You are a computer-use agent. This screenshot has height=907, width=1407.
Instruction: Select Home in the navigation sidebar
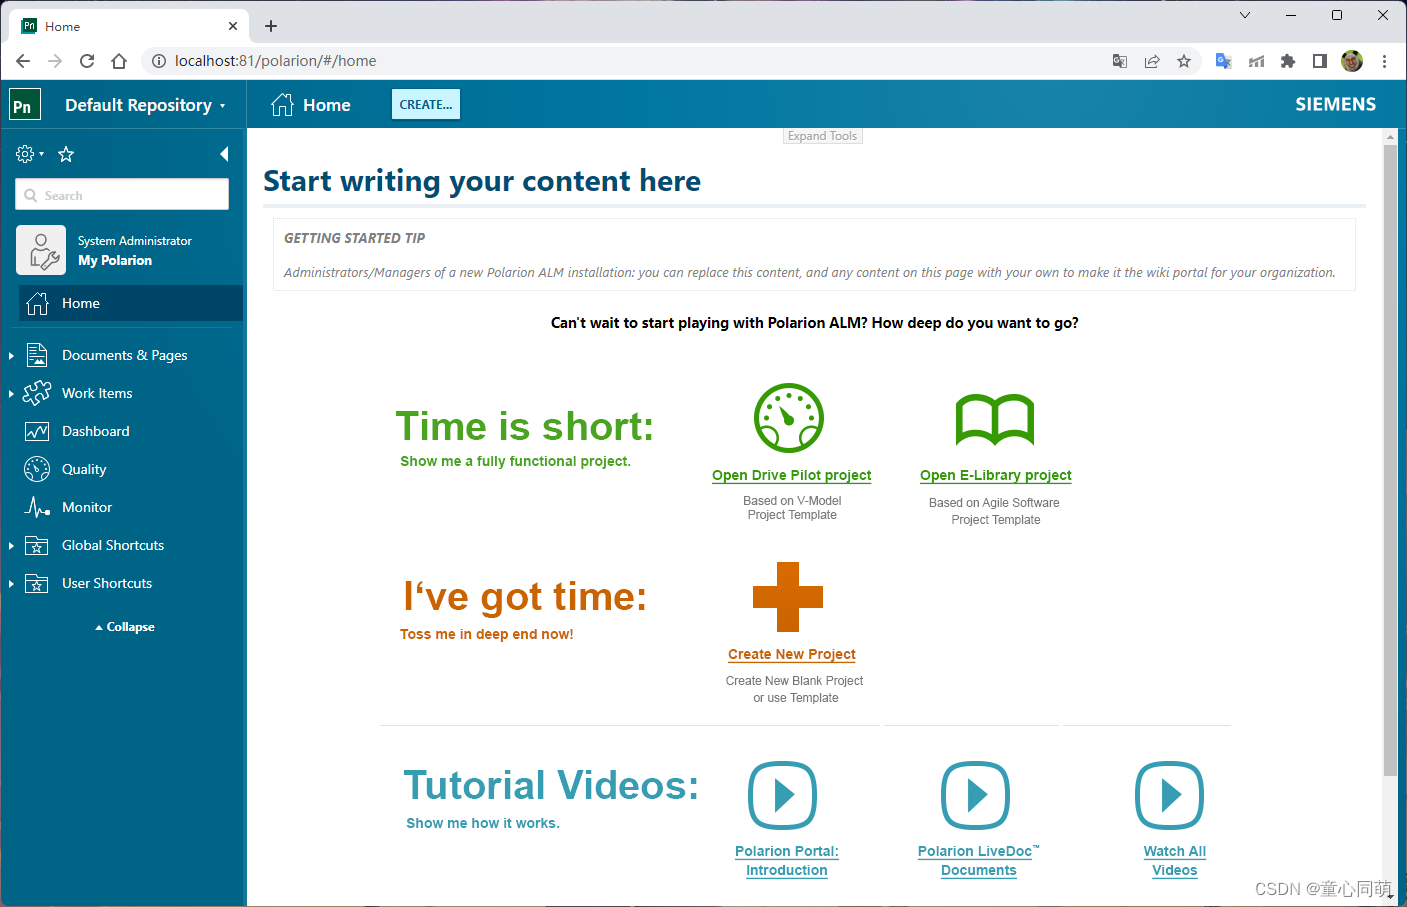click(131, 303)
